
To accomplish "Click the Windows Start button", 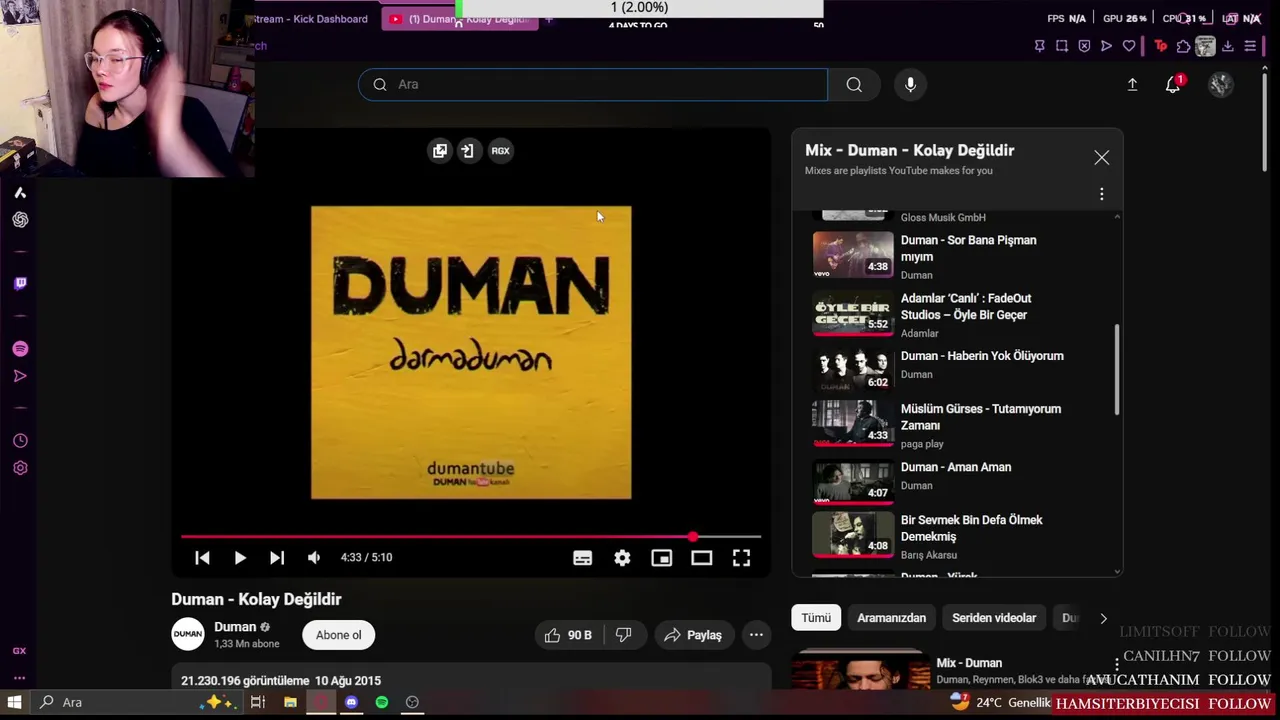I will click(x=15, y=702).
